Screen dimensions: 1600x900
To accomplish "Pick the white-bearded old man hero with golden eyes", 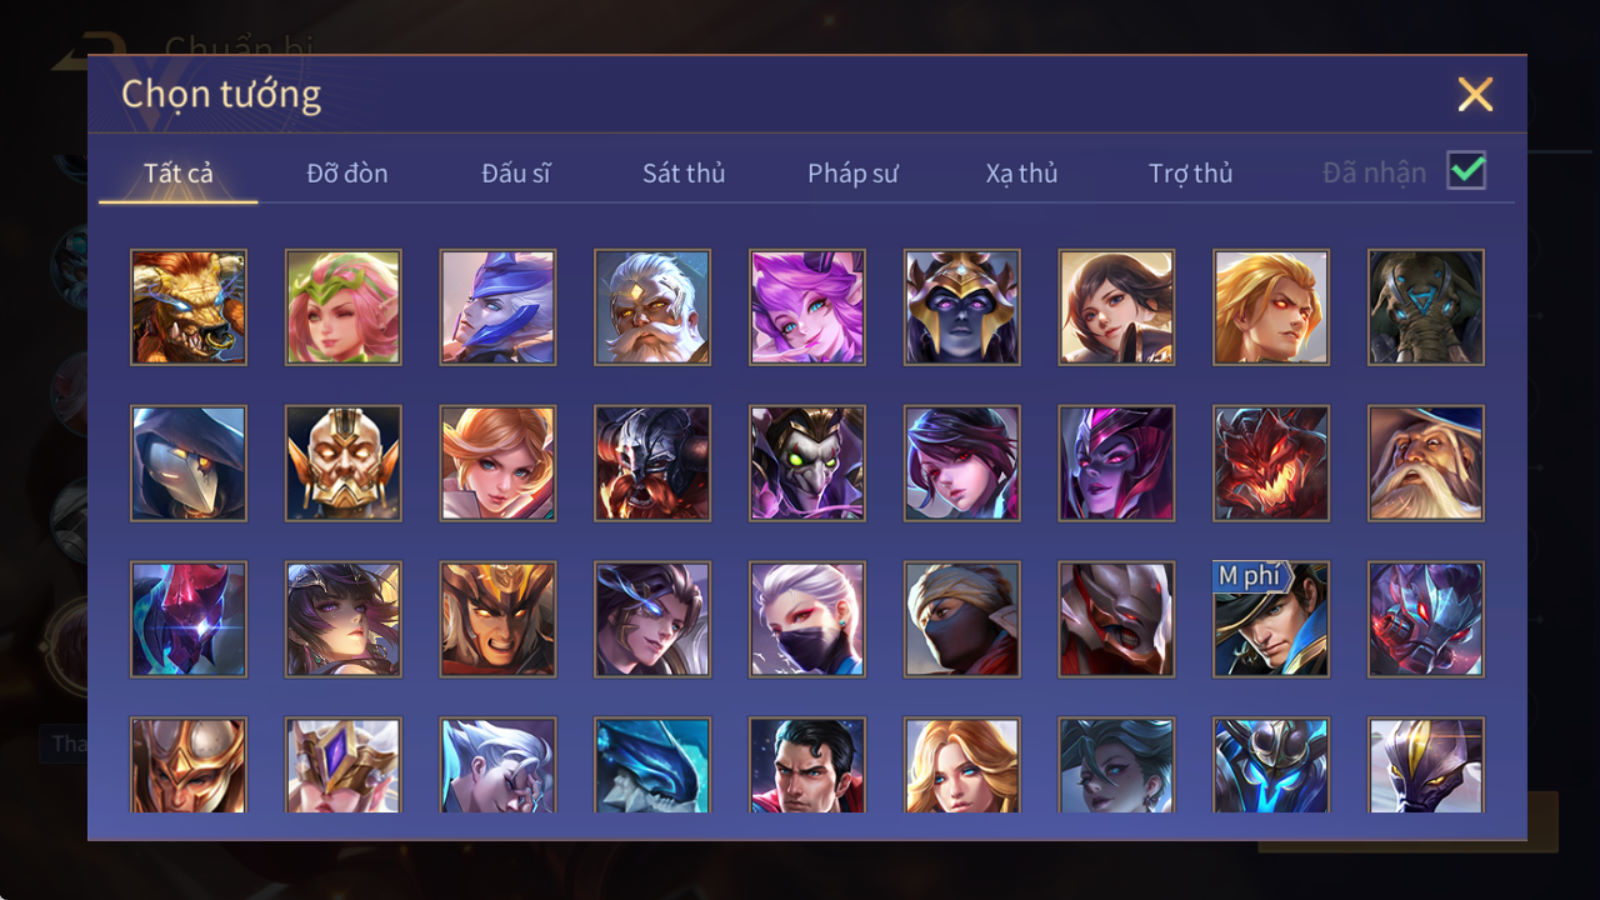I will pyautogui.click(x=652, y=307).
